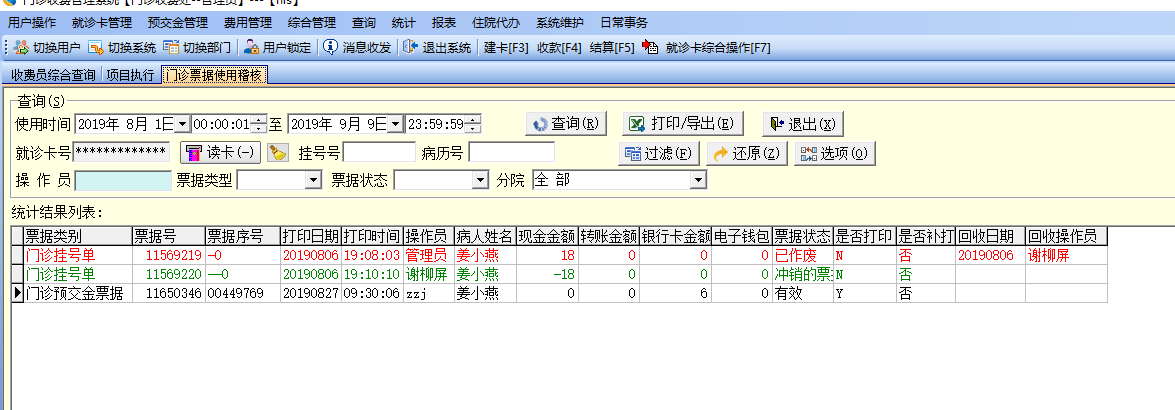Click the 回收日期 cell 20190806
The image size is (1175, 410).
pos(991,256)
